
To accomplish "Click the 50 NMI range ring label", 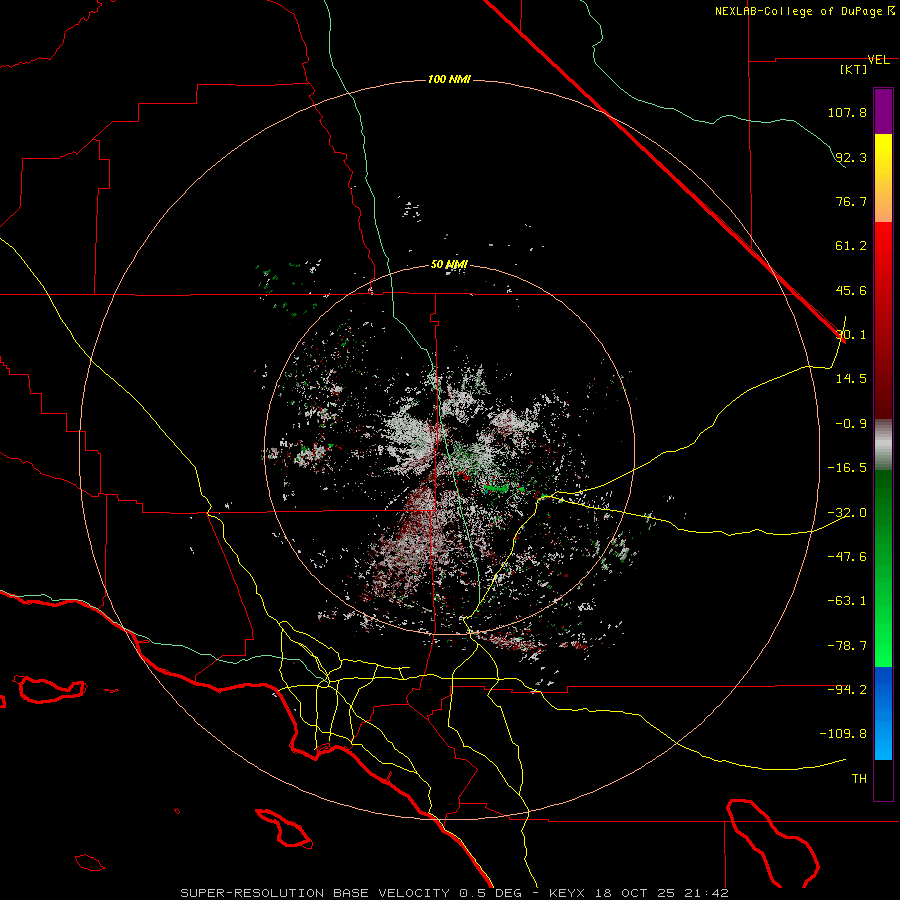I will pyautogui.click(x=449, y=265).
